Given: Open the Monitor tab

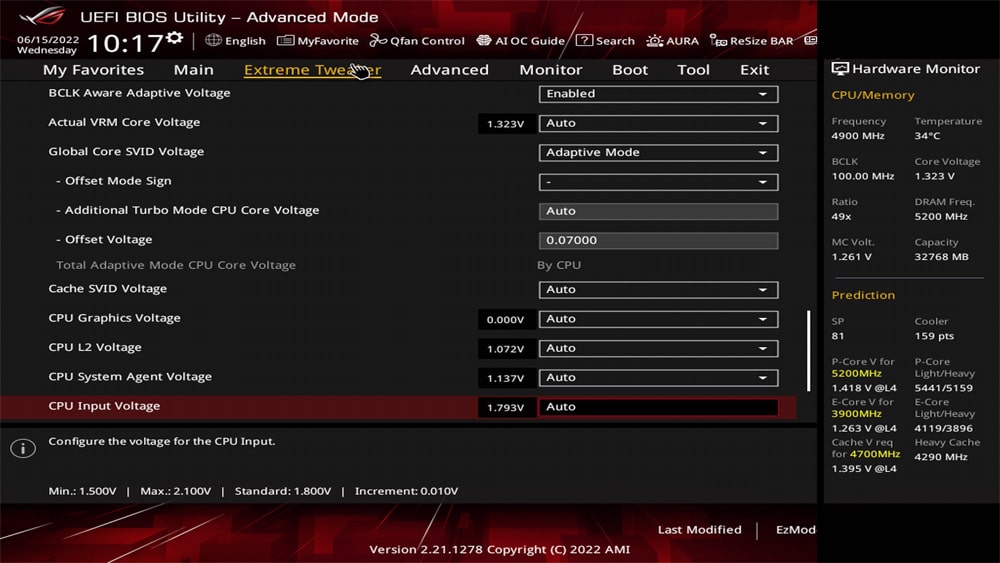Looking at the screenshot, I should click(550, 69).
